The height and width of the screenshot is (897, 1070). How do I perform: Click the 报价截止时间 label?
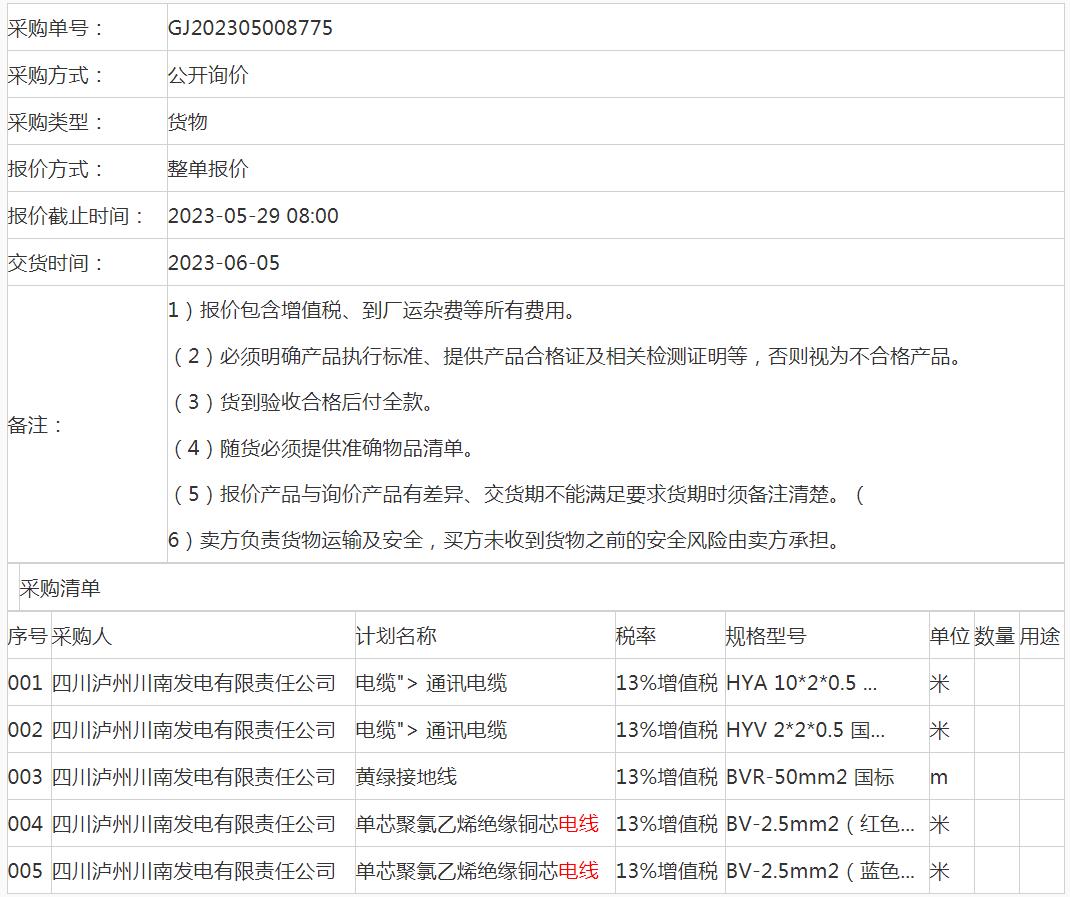(75, 216)
